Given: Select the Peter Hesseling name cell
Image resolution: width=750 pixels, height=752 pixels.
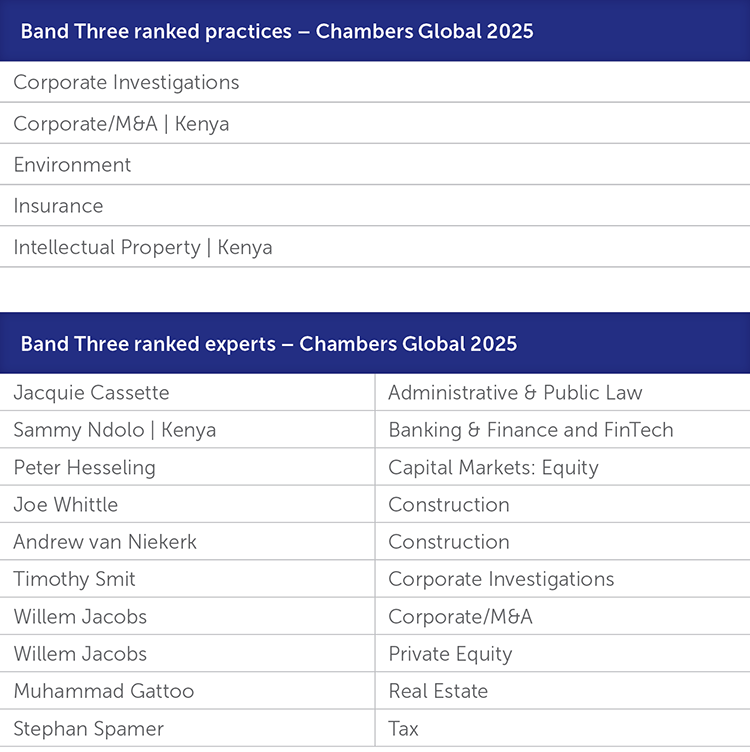Looking at the screenshot, I should (x=187, y=467).
